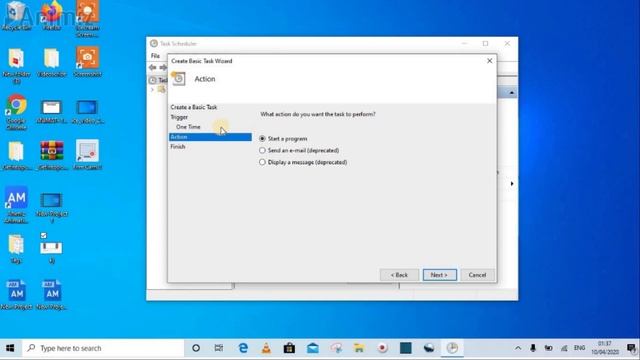
Task: Open the notification center icon
Action: point(631,348)
